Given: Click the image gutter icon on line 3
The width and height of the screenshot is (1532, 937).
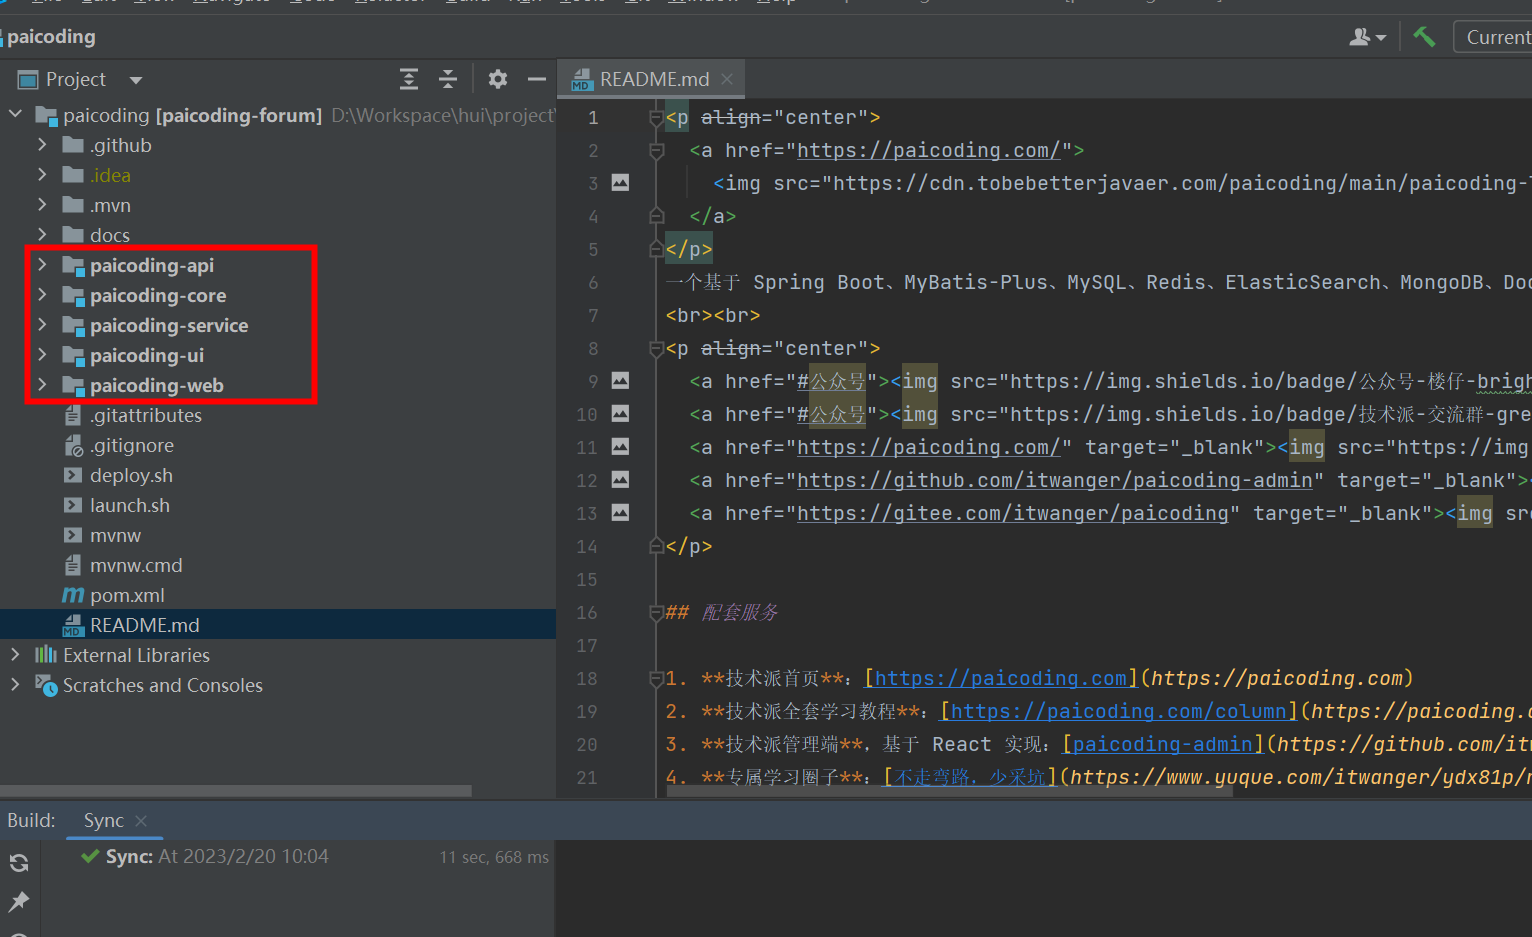Looking at the screenshot, I should click(x=621, y=183).
